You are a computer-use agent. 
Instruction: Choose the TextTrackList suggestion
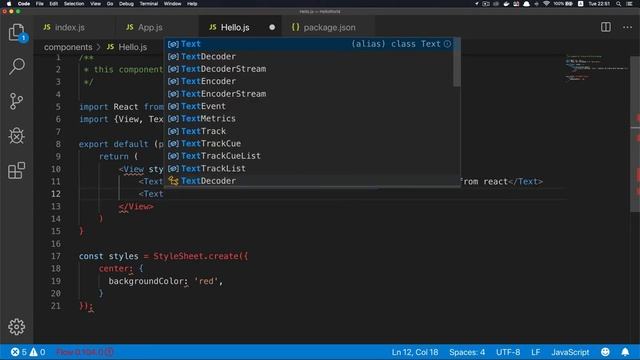point(310,168)
